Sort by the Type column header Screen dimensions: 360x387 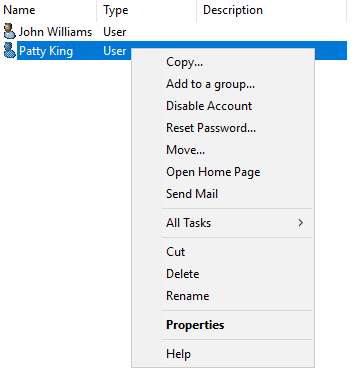[x=147, y=10]
